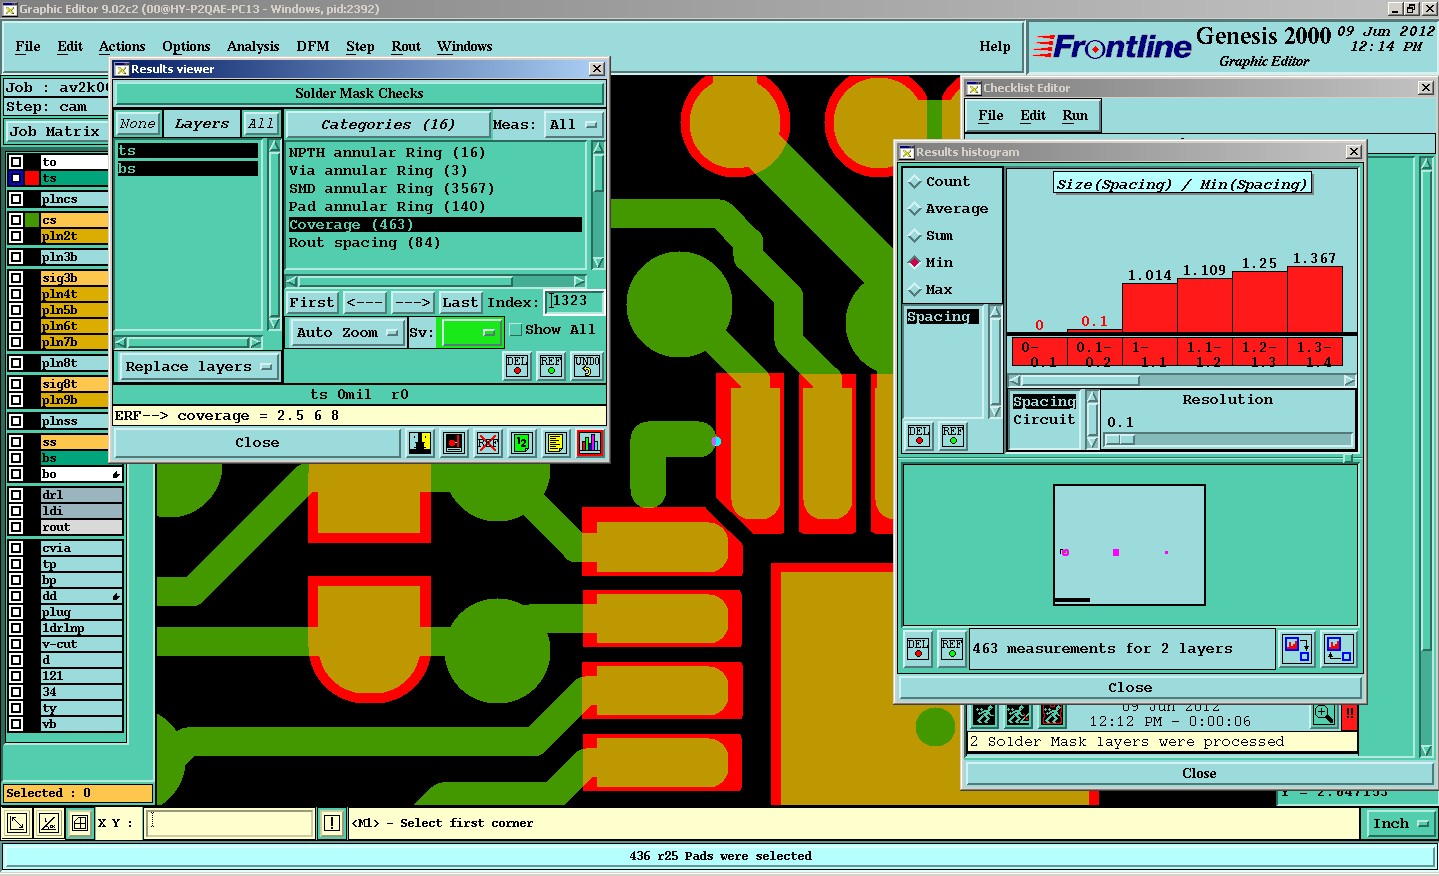Click the red dot measurement icon beside Close
The image size is (1439, 876).
coord(454,443)
